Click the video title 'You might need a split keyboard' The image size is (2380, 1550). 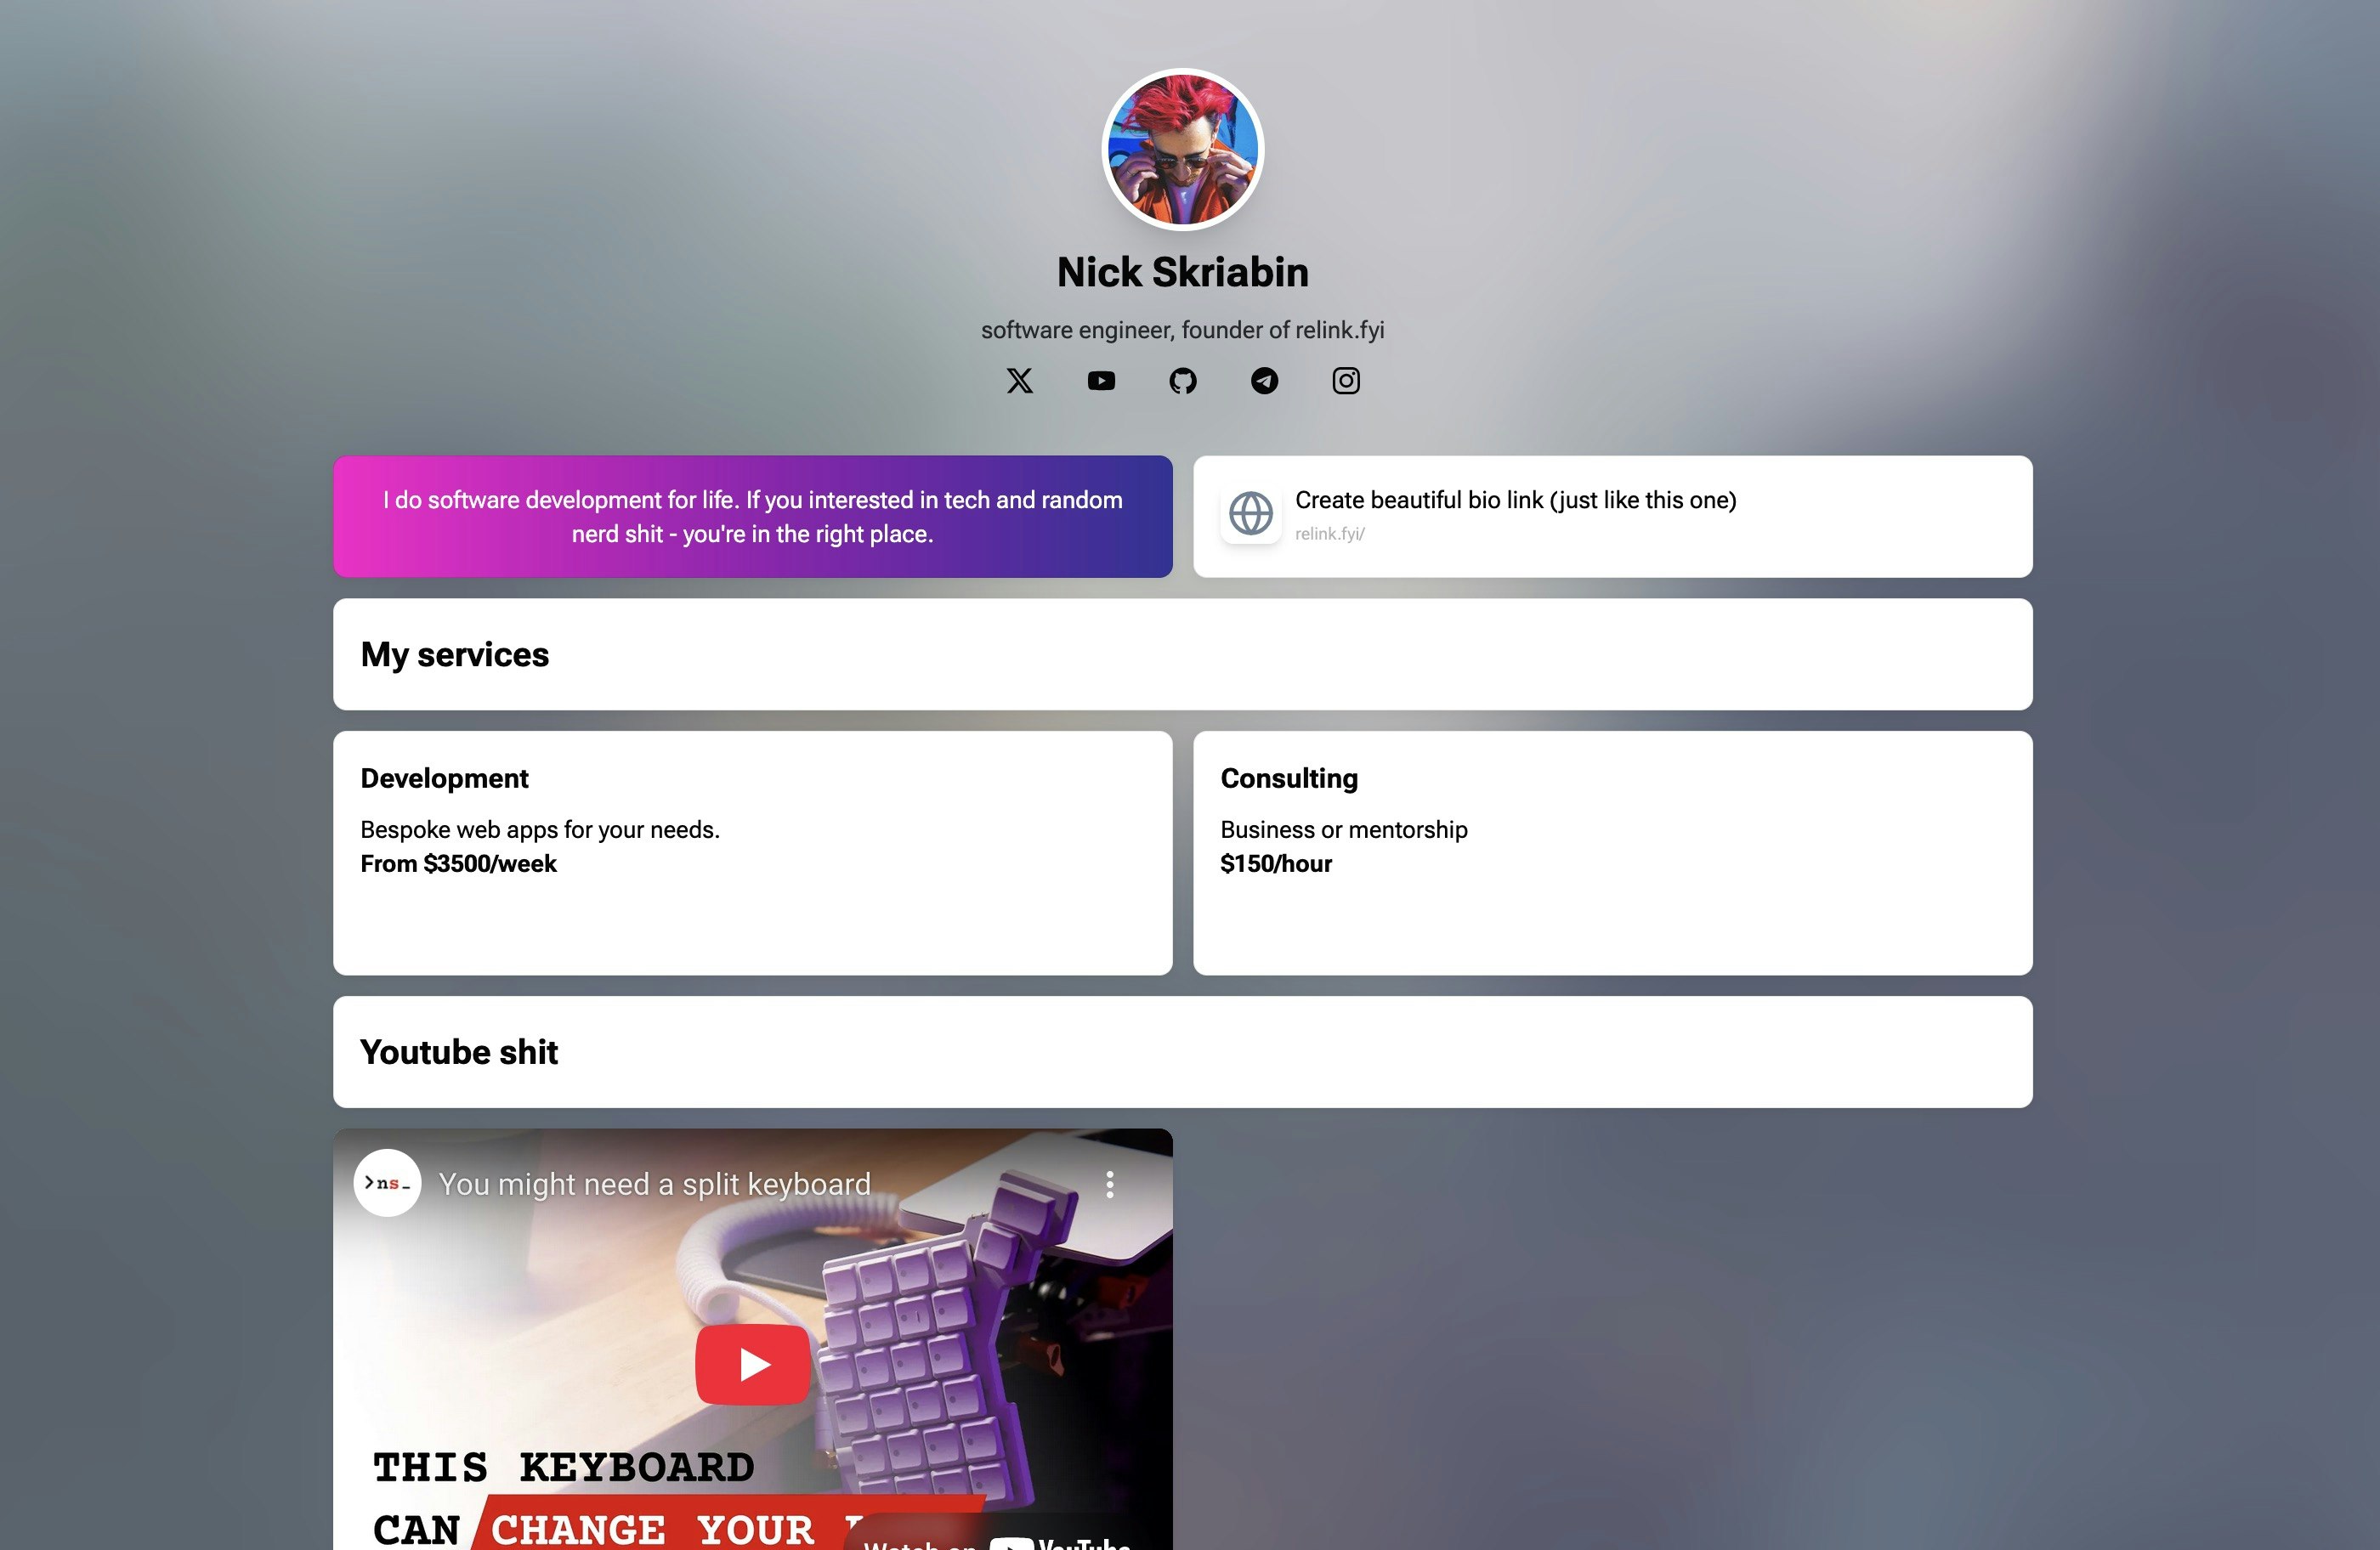[x=655, y=1184]
